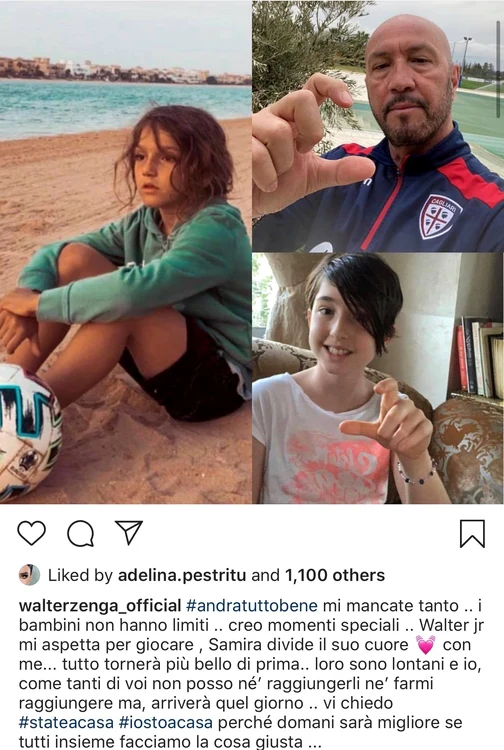This screenshot has width=504, height=750.
Task: Tap the smiling girl photo
Action: click(x=378, y=378)
